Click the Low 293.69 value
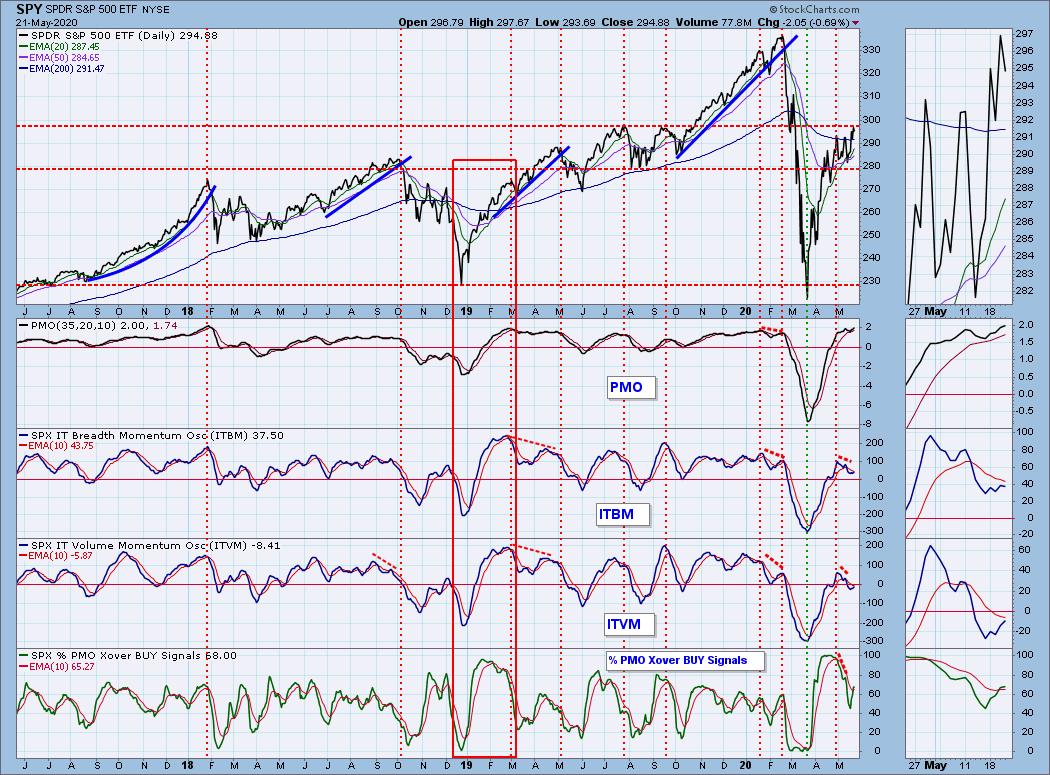1050x775 pixels. (565, 22)
